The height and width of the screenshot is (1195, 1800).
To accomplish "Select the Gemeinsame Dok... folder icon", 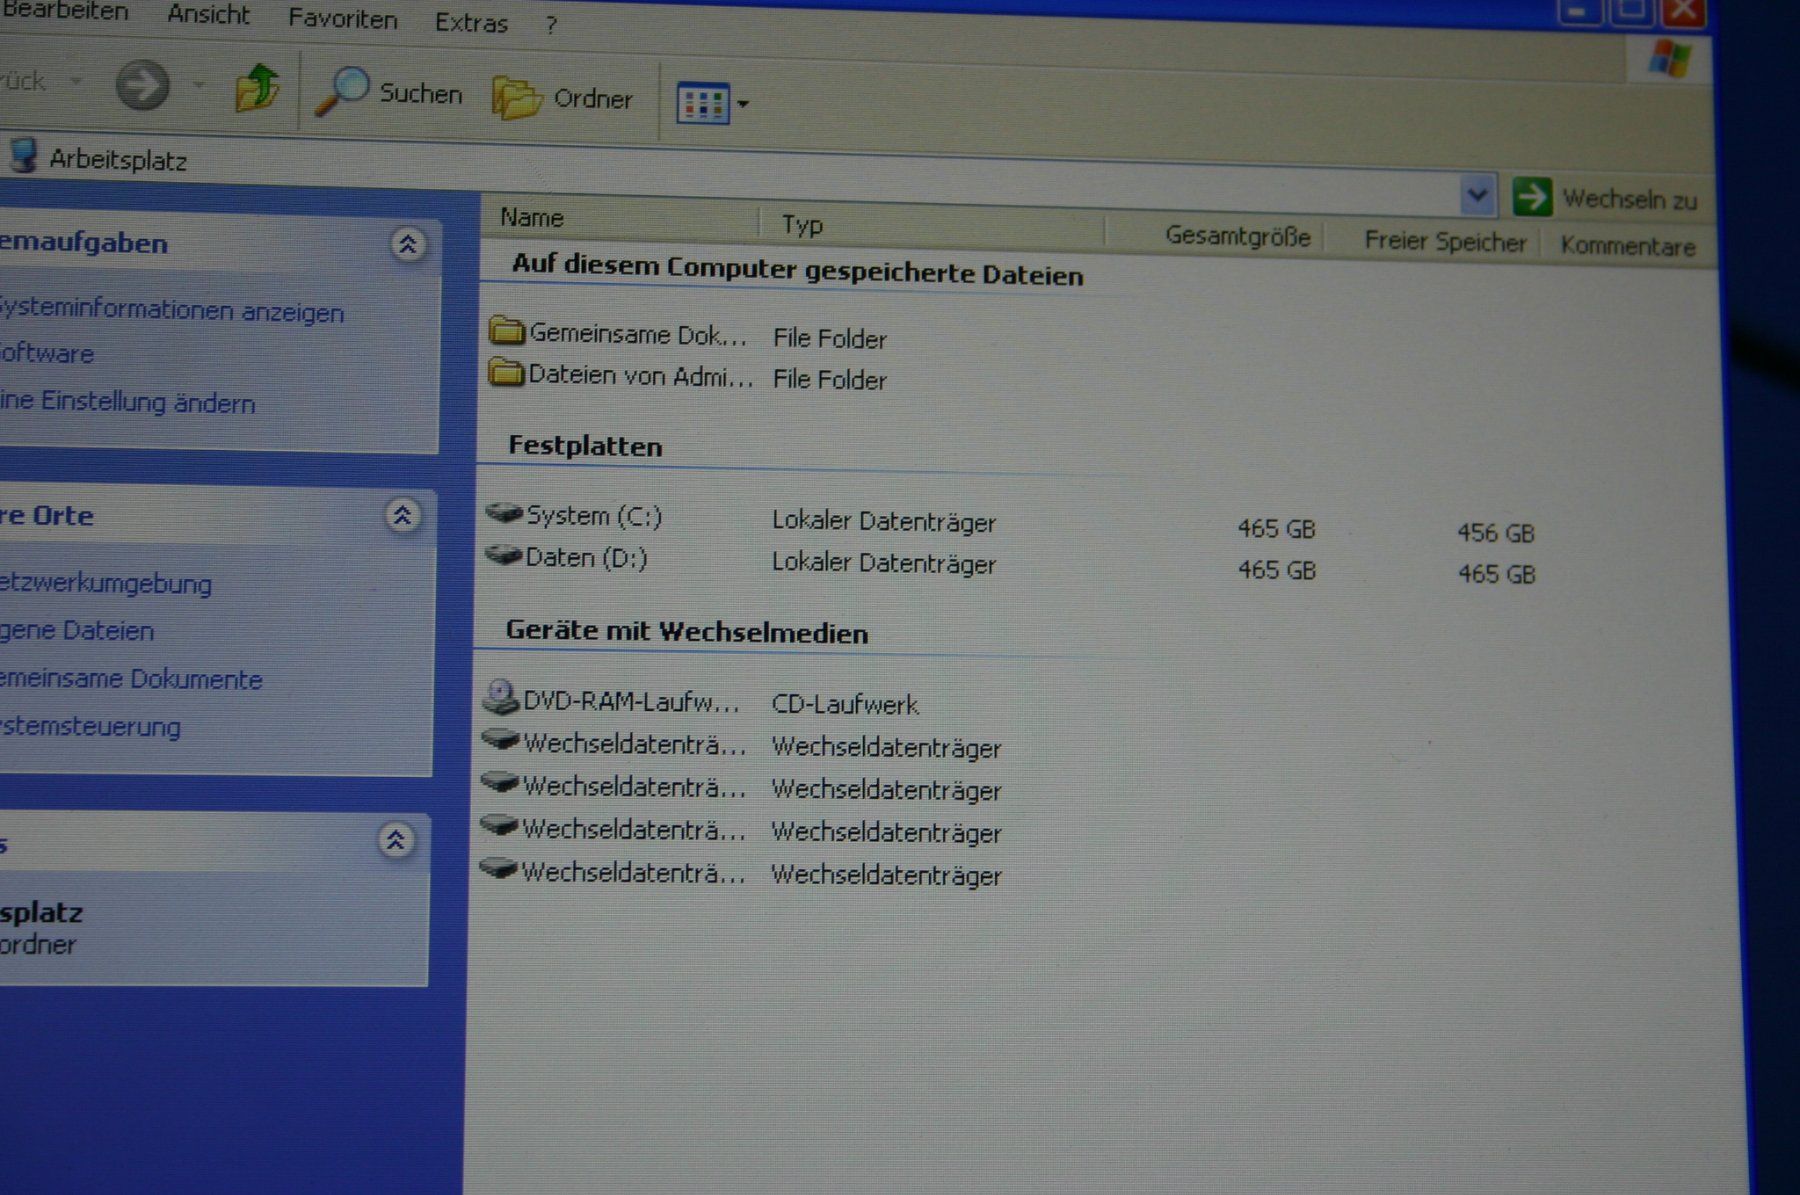I will tap(507, 330).
